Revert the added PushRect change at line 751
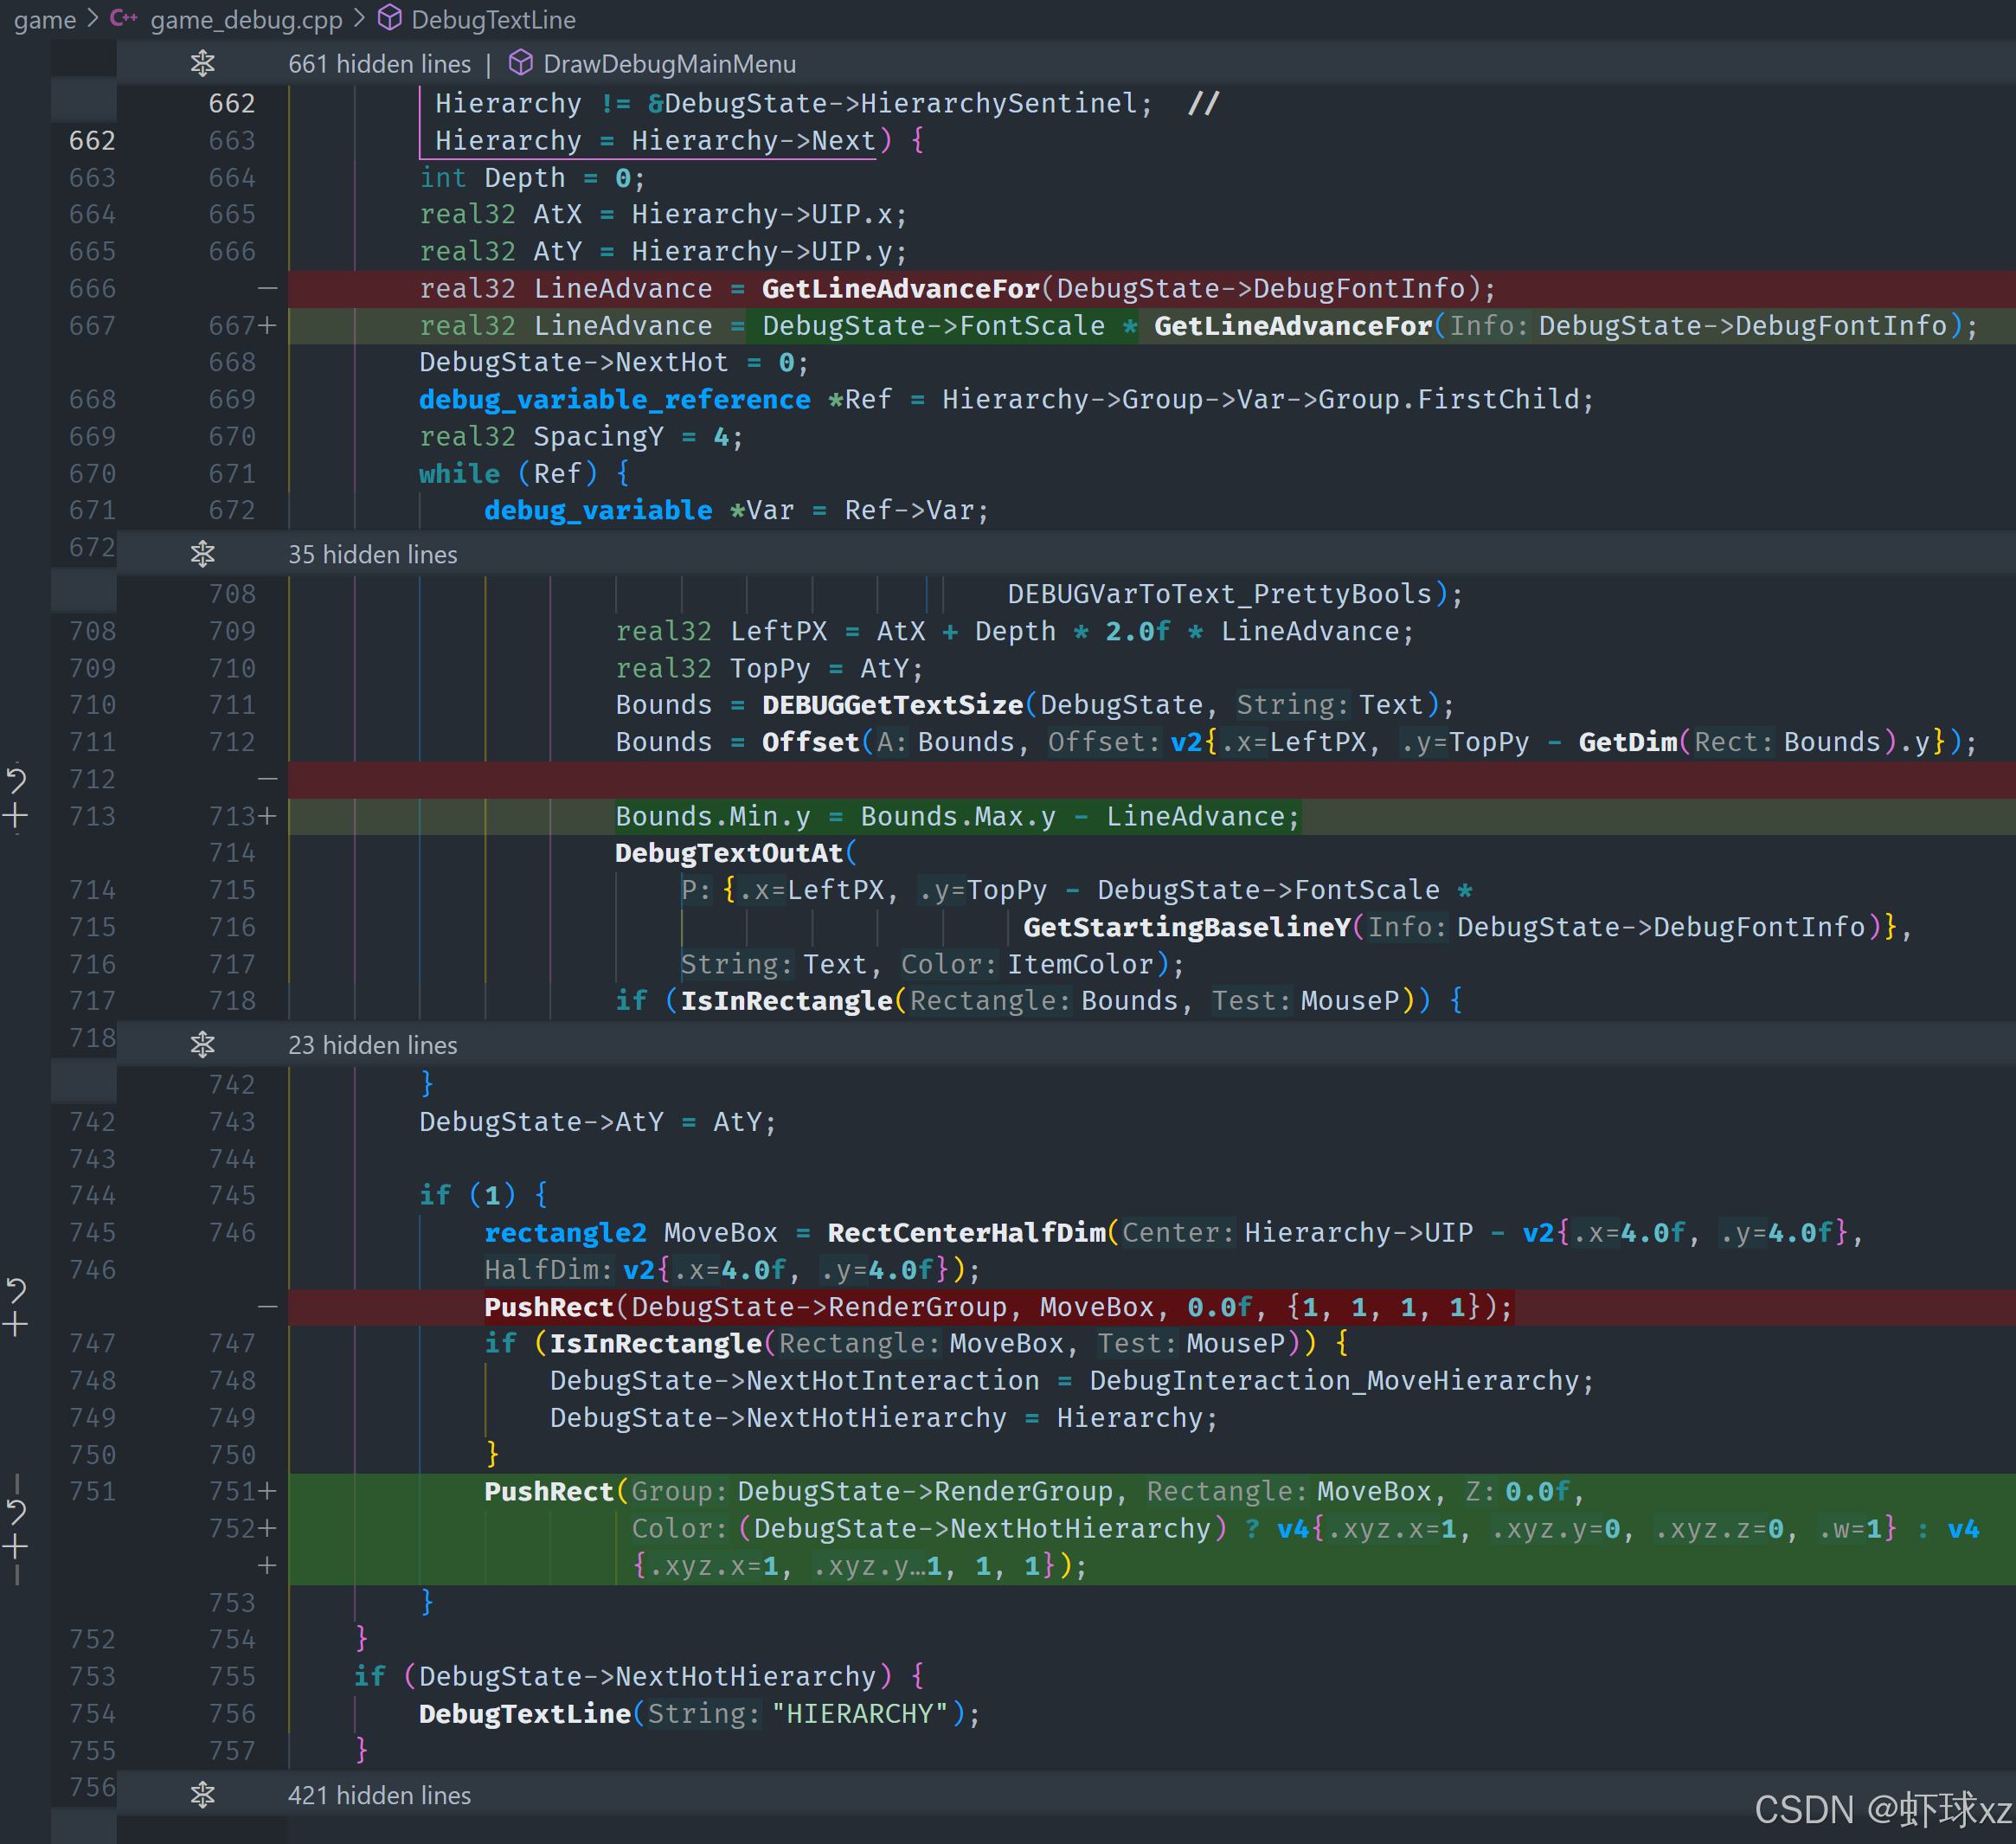 [x=15, y=1511]
